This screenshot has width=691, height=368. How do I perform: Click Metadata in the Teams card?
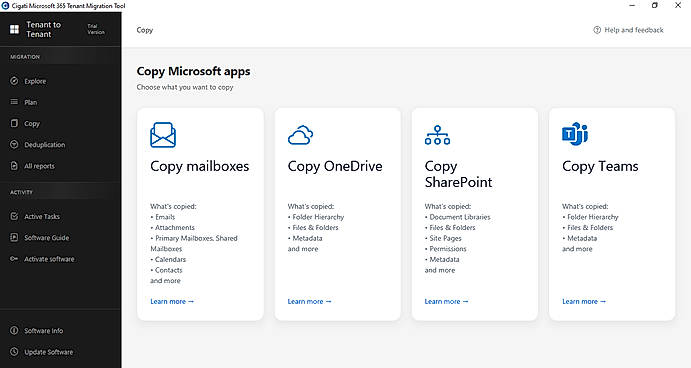click(x=582, y=238)
